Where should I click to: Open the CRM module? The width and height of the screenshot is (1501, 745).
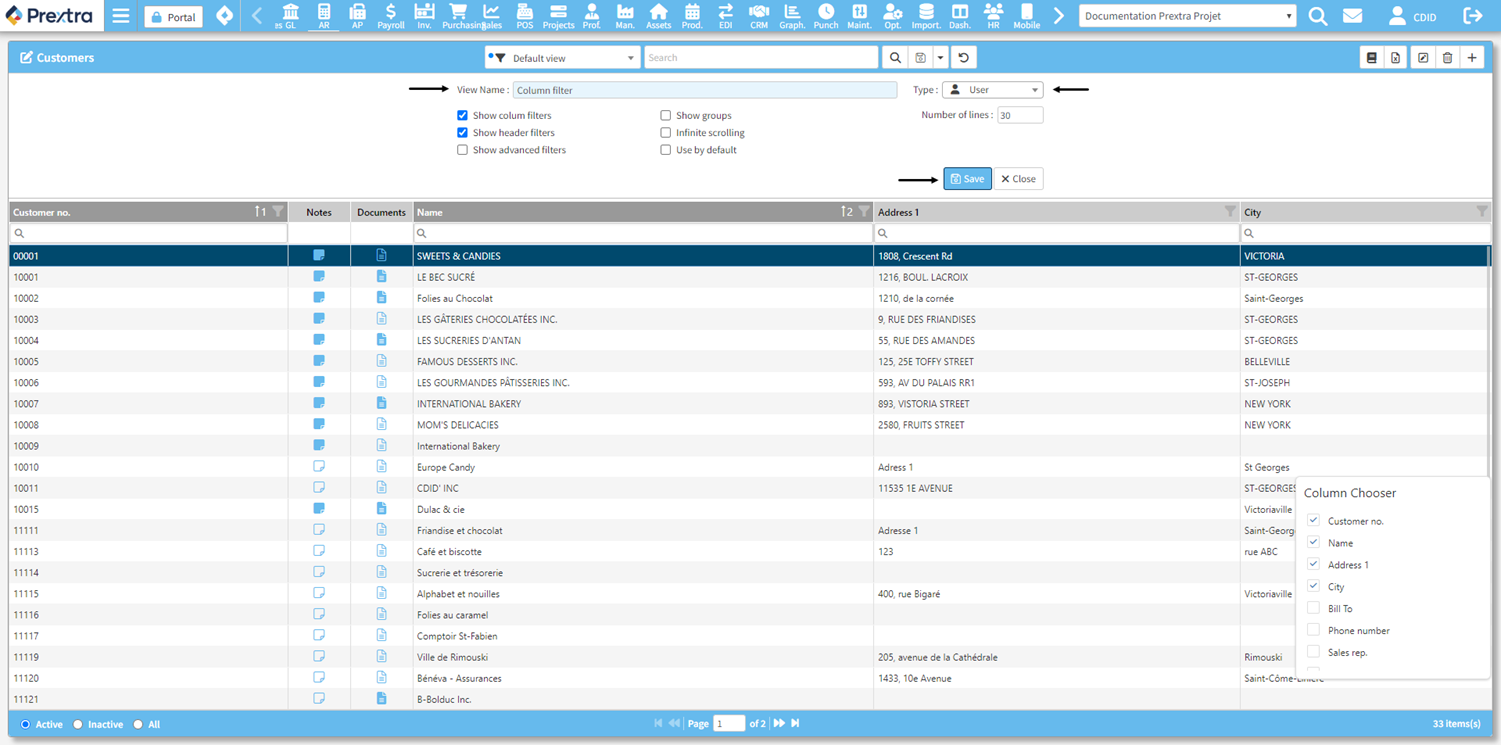pos(758,16)
